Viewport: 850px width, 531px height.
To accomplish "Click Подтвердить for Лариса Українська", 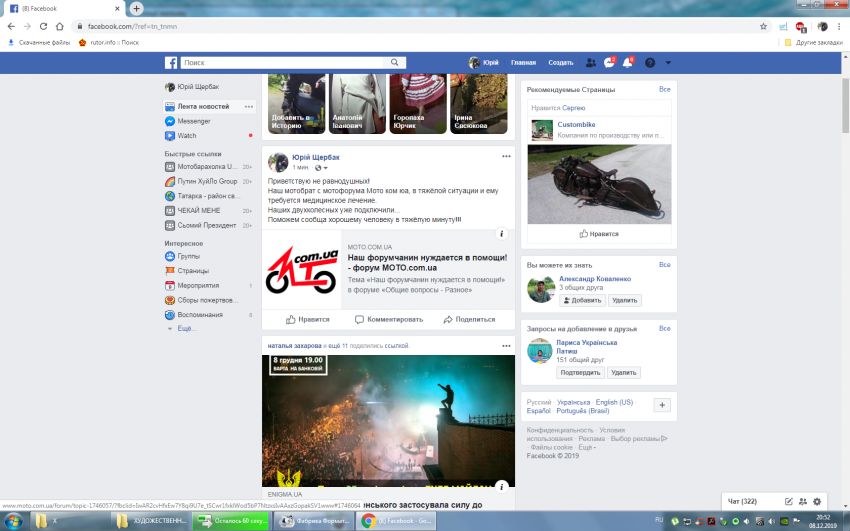I will [580, 373].
